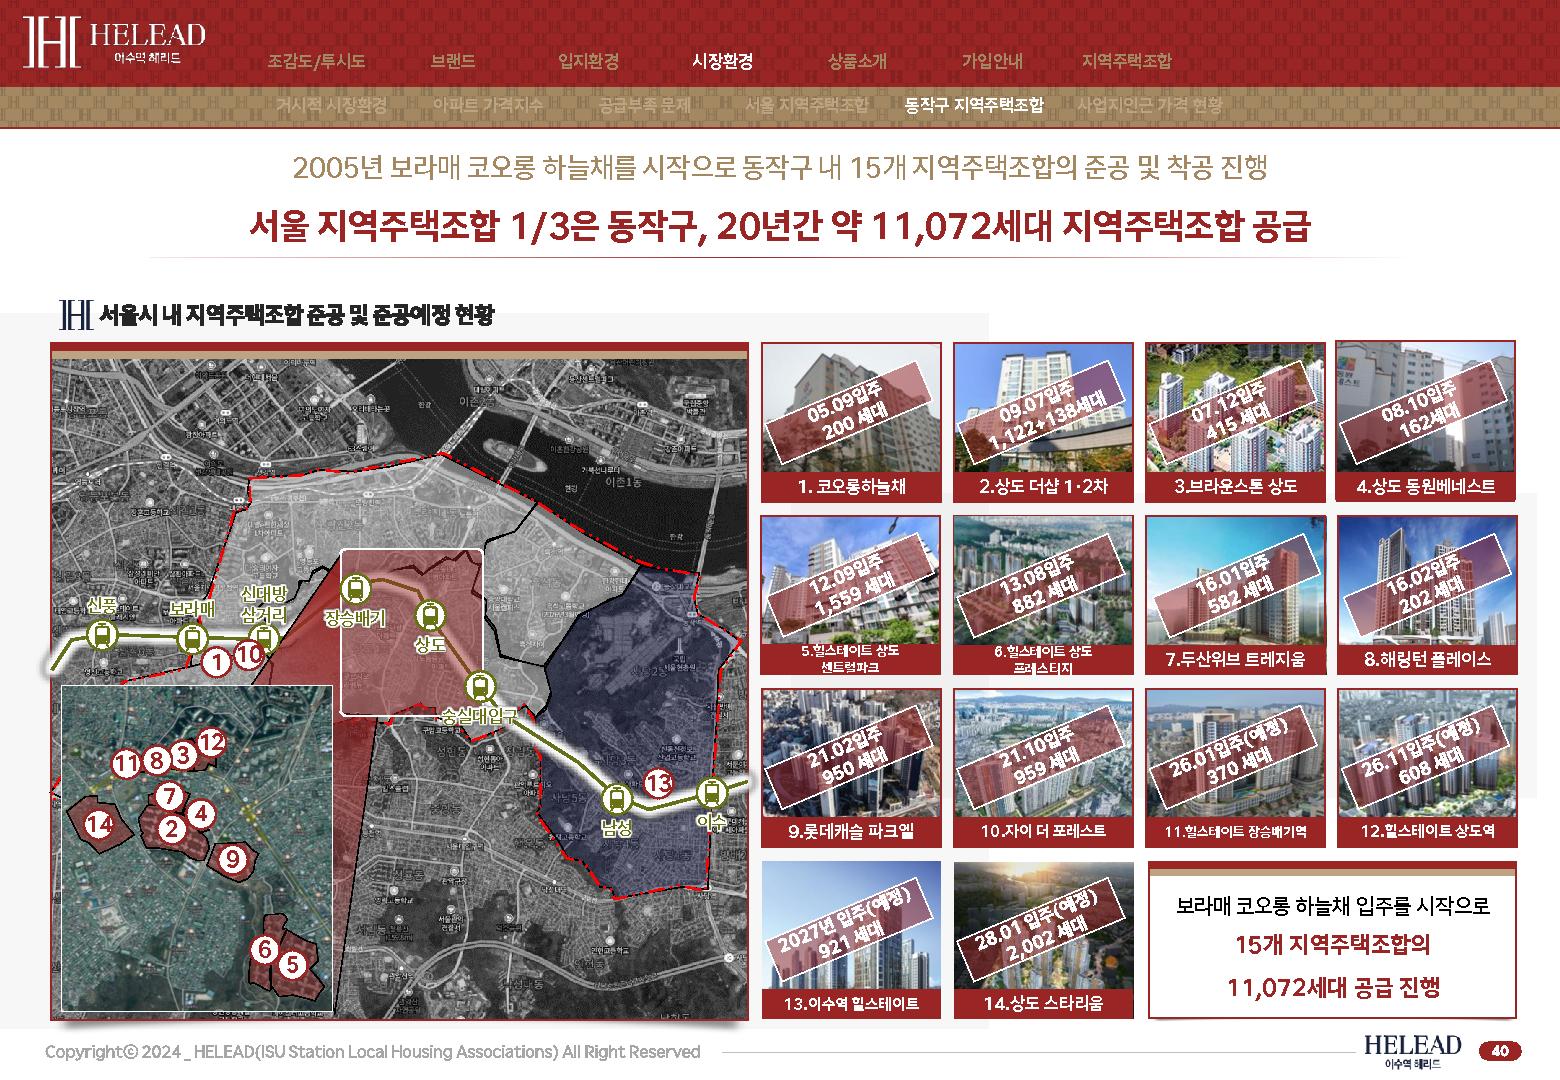Click inset map marker number 6
The image size is (1560, 1080).
coord(264,949)
